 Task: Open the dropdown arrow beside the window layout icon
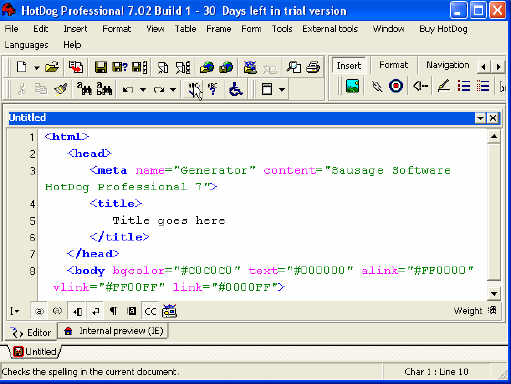(282, 89)
